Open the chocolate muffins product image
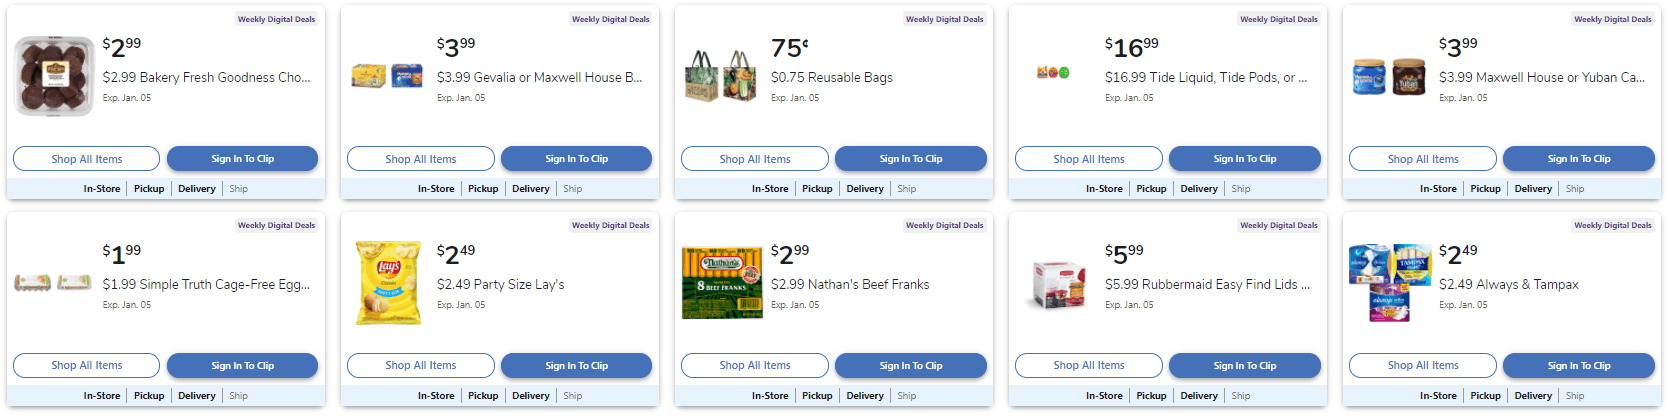This screenshot has height=416, width=1669. tap(55, 77)
